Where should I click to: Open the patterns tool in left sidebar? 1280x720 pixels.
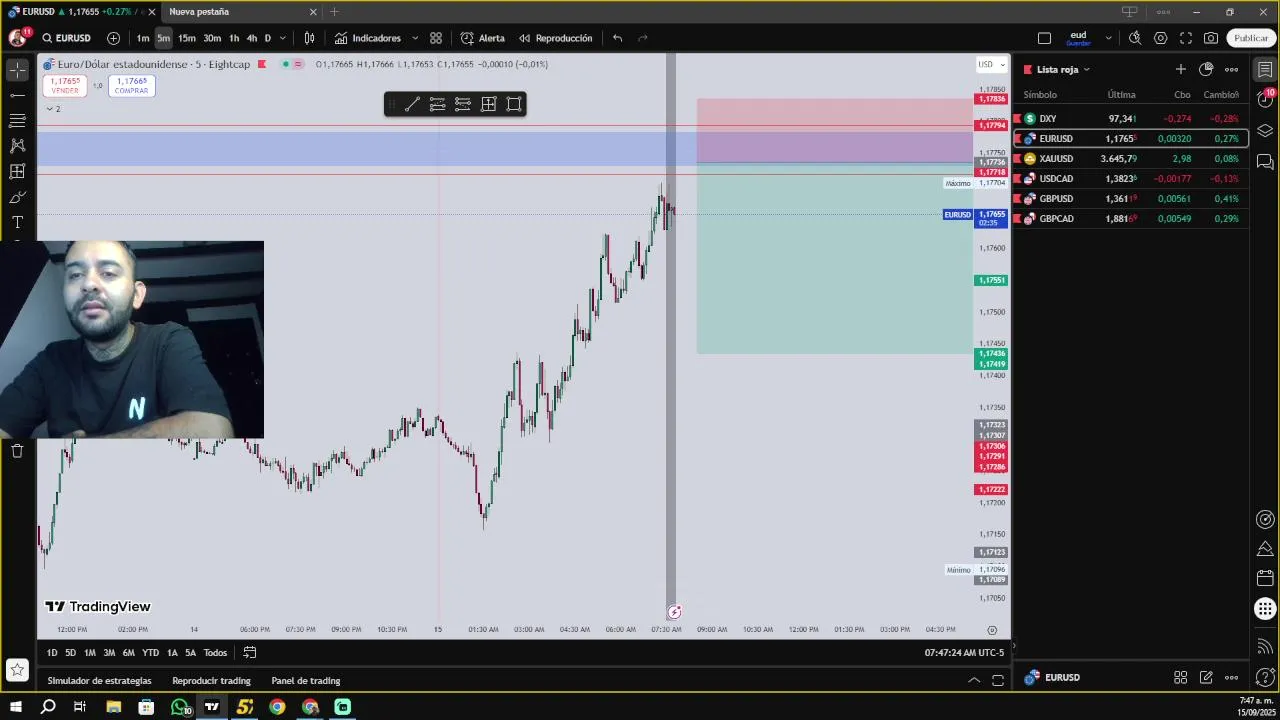[17, 146]
